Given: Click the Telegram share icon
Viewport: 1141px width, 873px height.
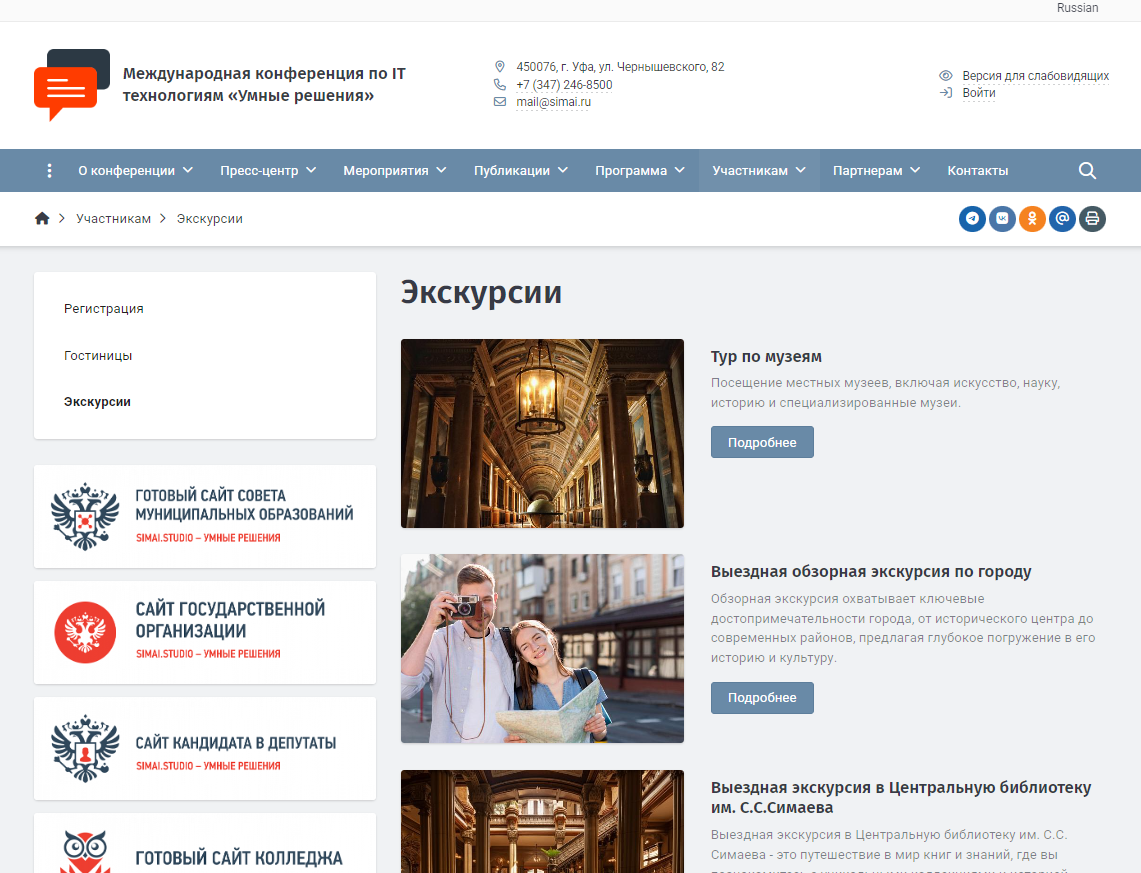Looking at the screenshot, I should pos(972,219).
